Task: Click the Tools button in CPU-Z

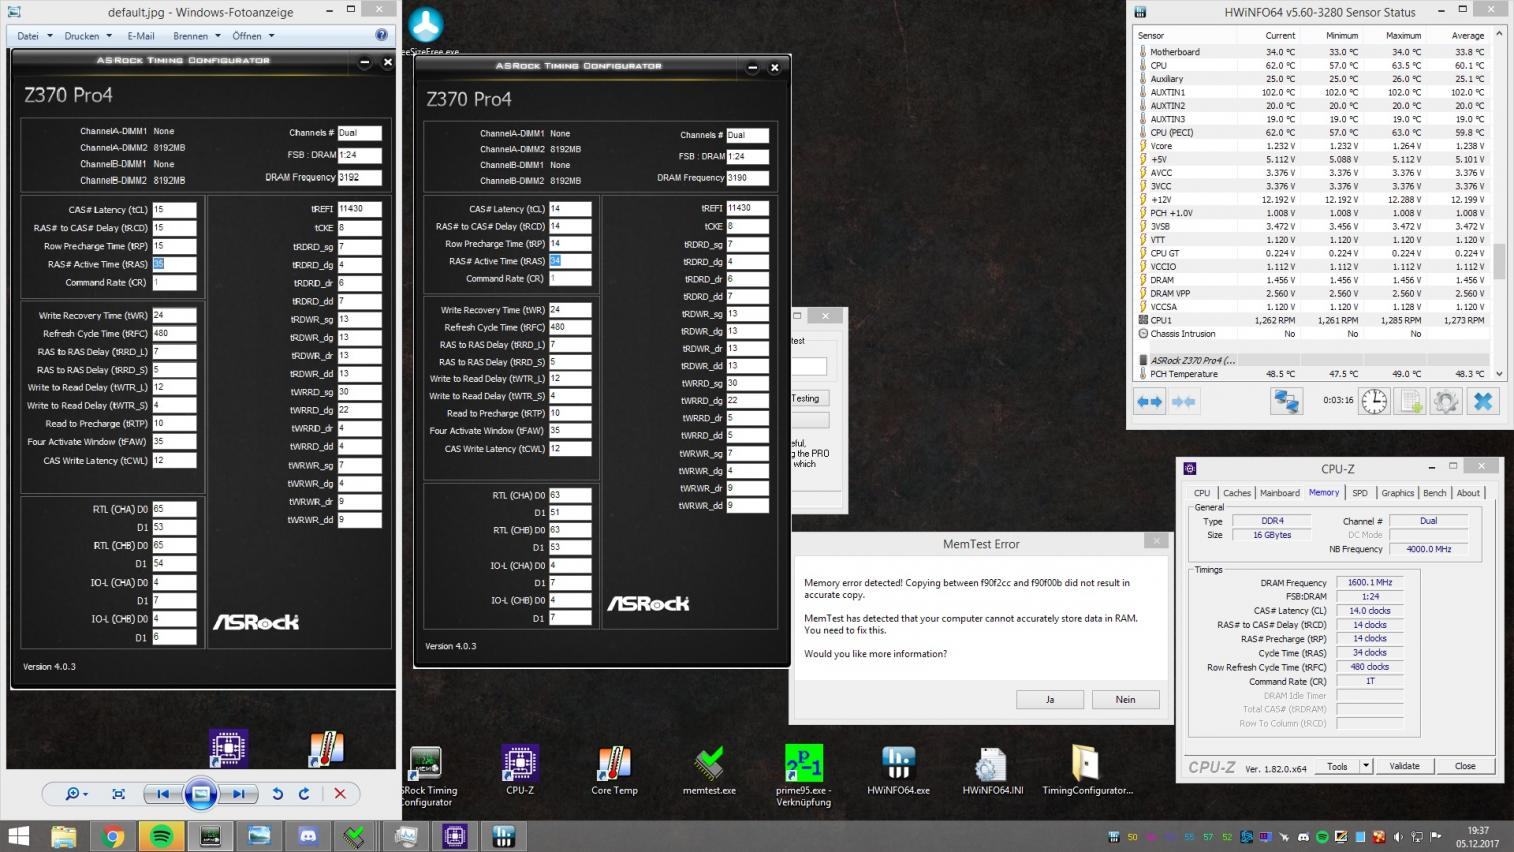Action: [x=1337, y=766]
